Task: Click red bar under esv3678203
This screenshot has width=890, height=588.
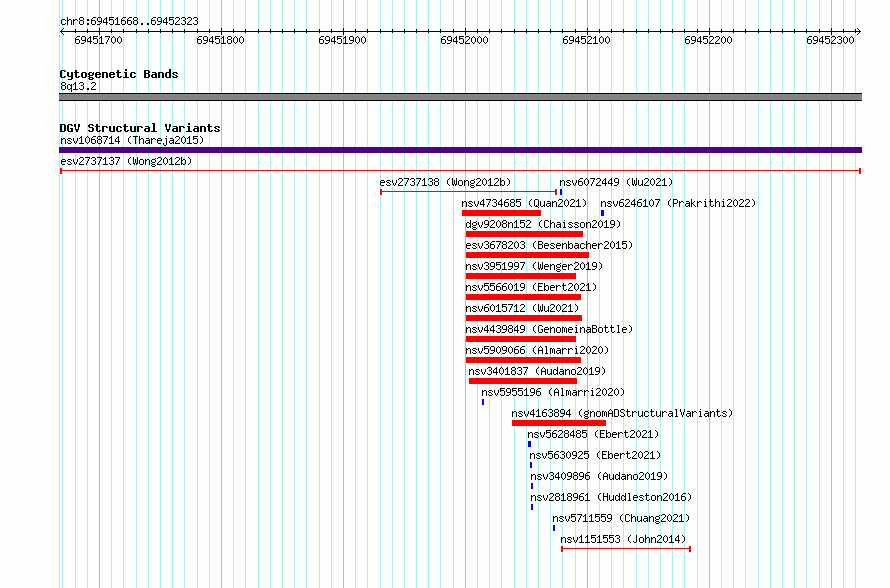Action: click(x=527, y=255)
